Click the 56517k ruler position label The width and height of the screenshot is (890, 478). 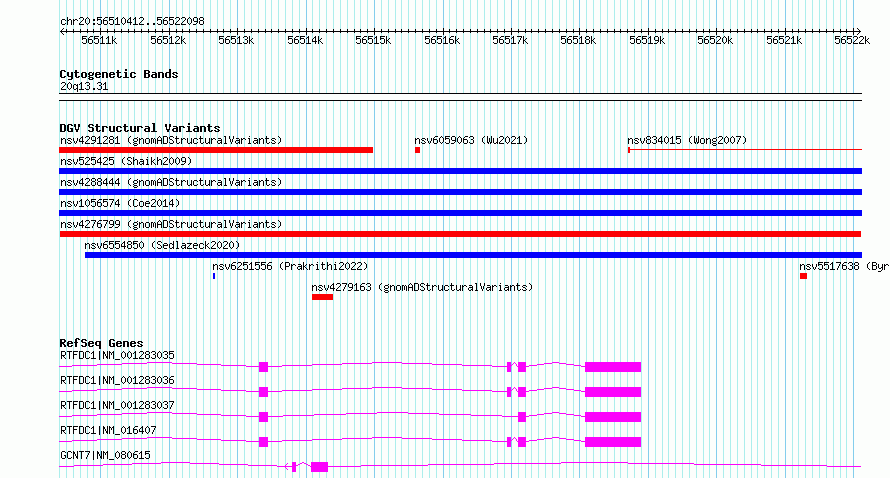point(510,40)
